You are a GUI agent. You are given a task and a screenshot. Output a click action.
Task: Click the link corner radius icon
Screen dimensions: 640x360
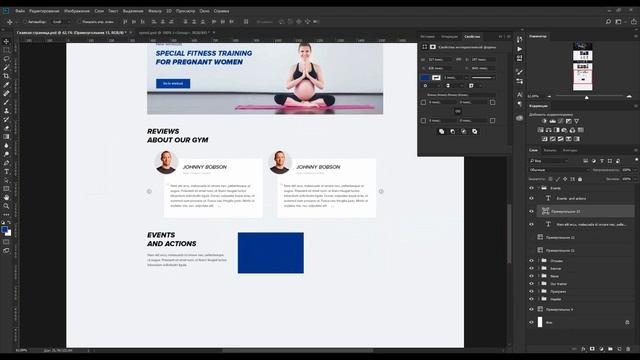(458, 111)
